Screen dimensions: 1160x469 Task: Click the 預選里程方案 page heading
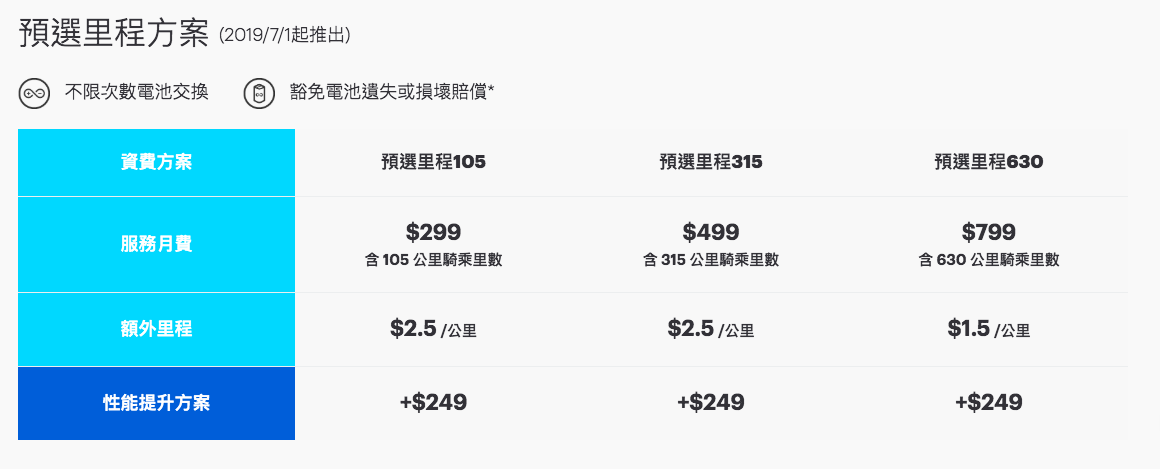pyautogui.click(x=114, y=34)
